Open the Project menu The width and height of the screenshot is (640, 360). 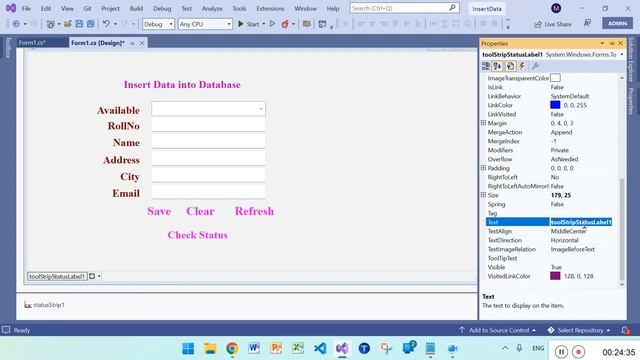pyautogui.click(x=110, y=8)
